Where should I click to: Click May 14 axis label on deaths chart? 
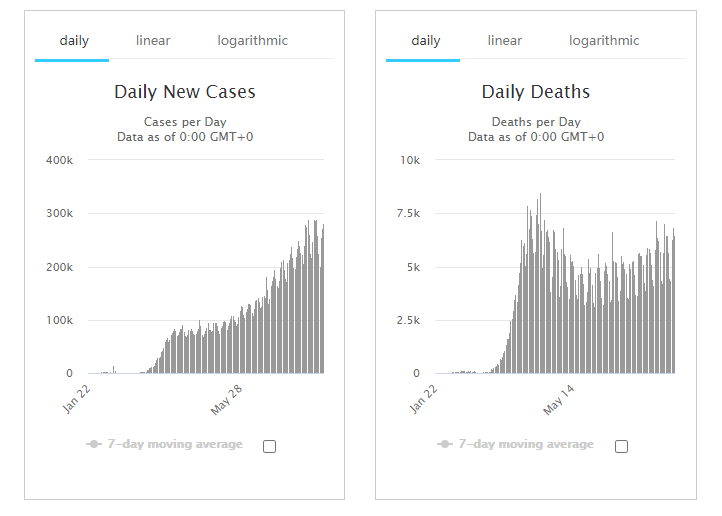pos(559,400)
